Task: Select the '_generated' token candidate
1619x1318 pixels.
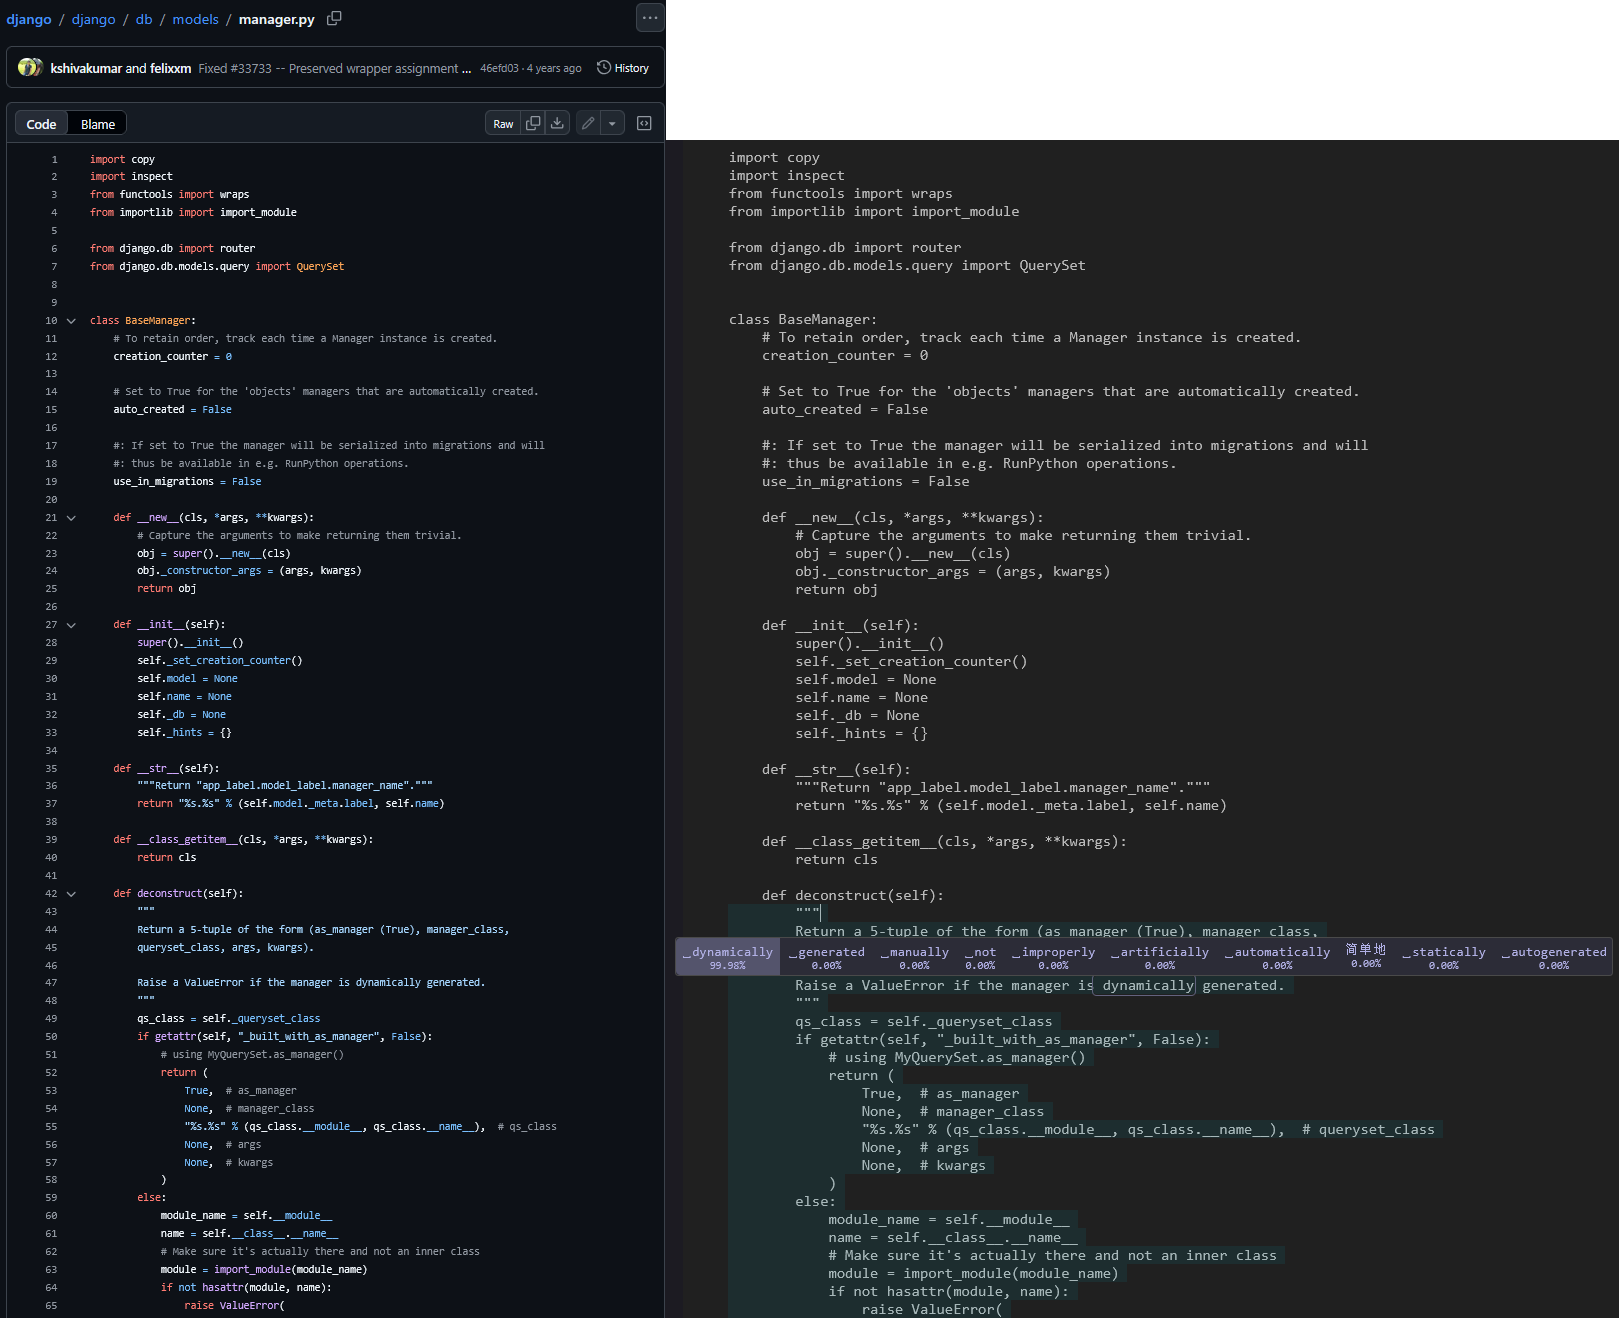Action: click(827, 957)
